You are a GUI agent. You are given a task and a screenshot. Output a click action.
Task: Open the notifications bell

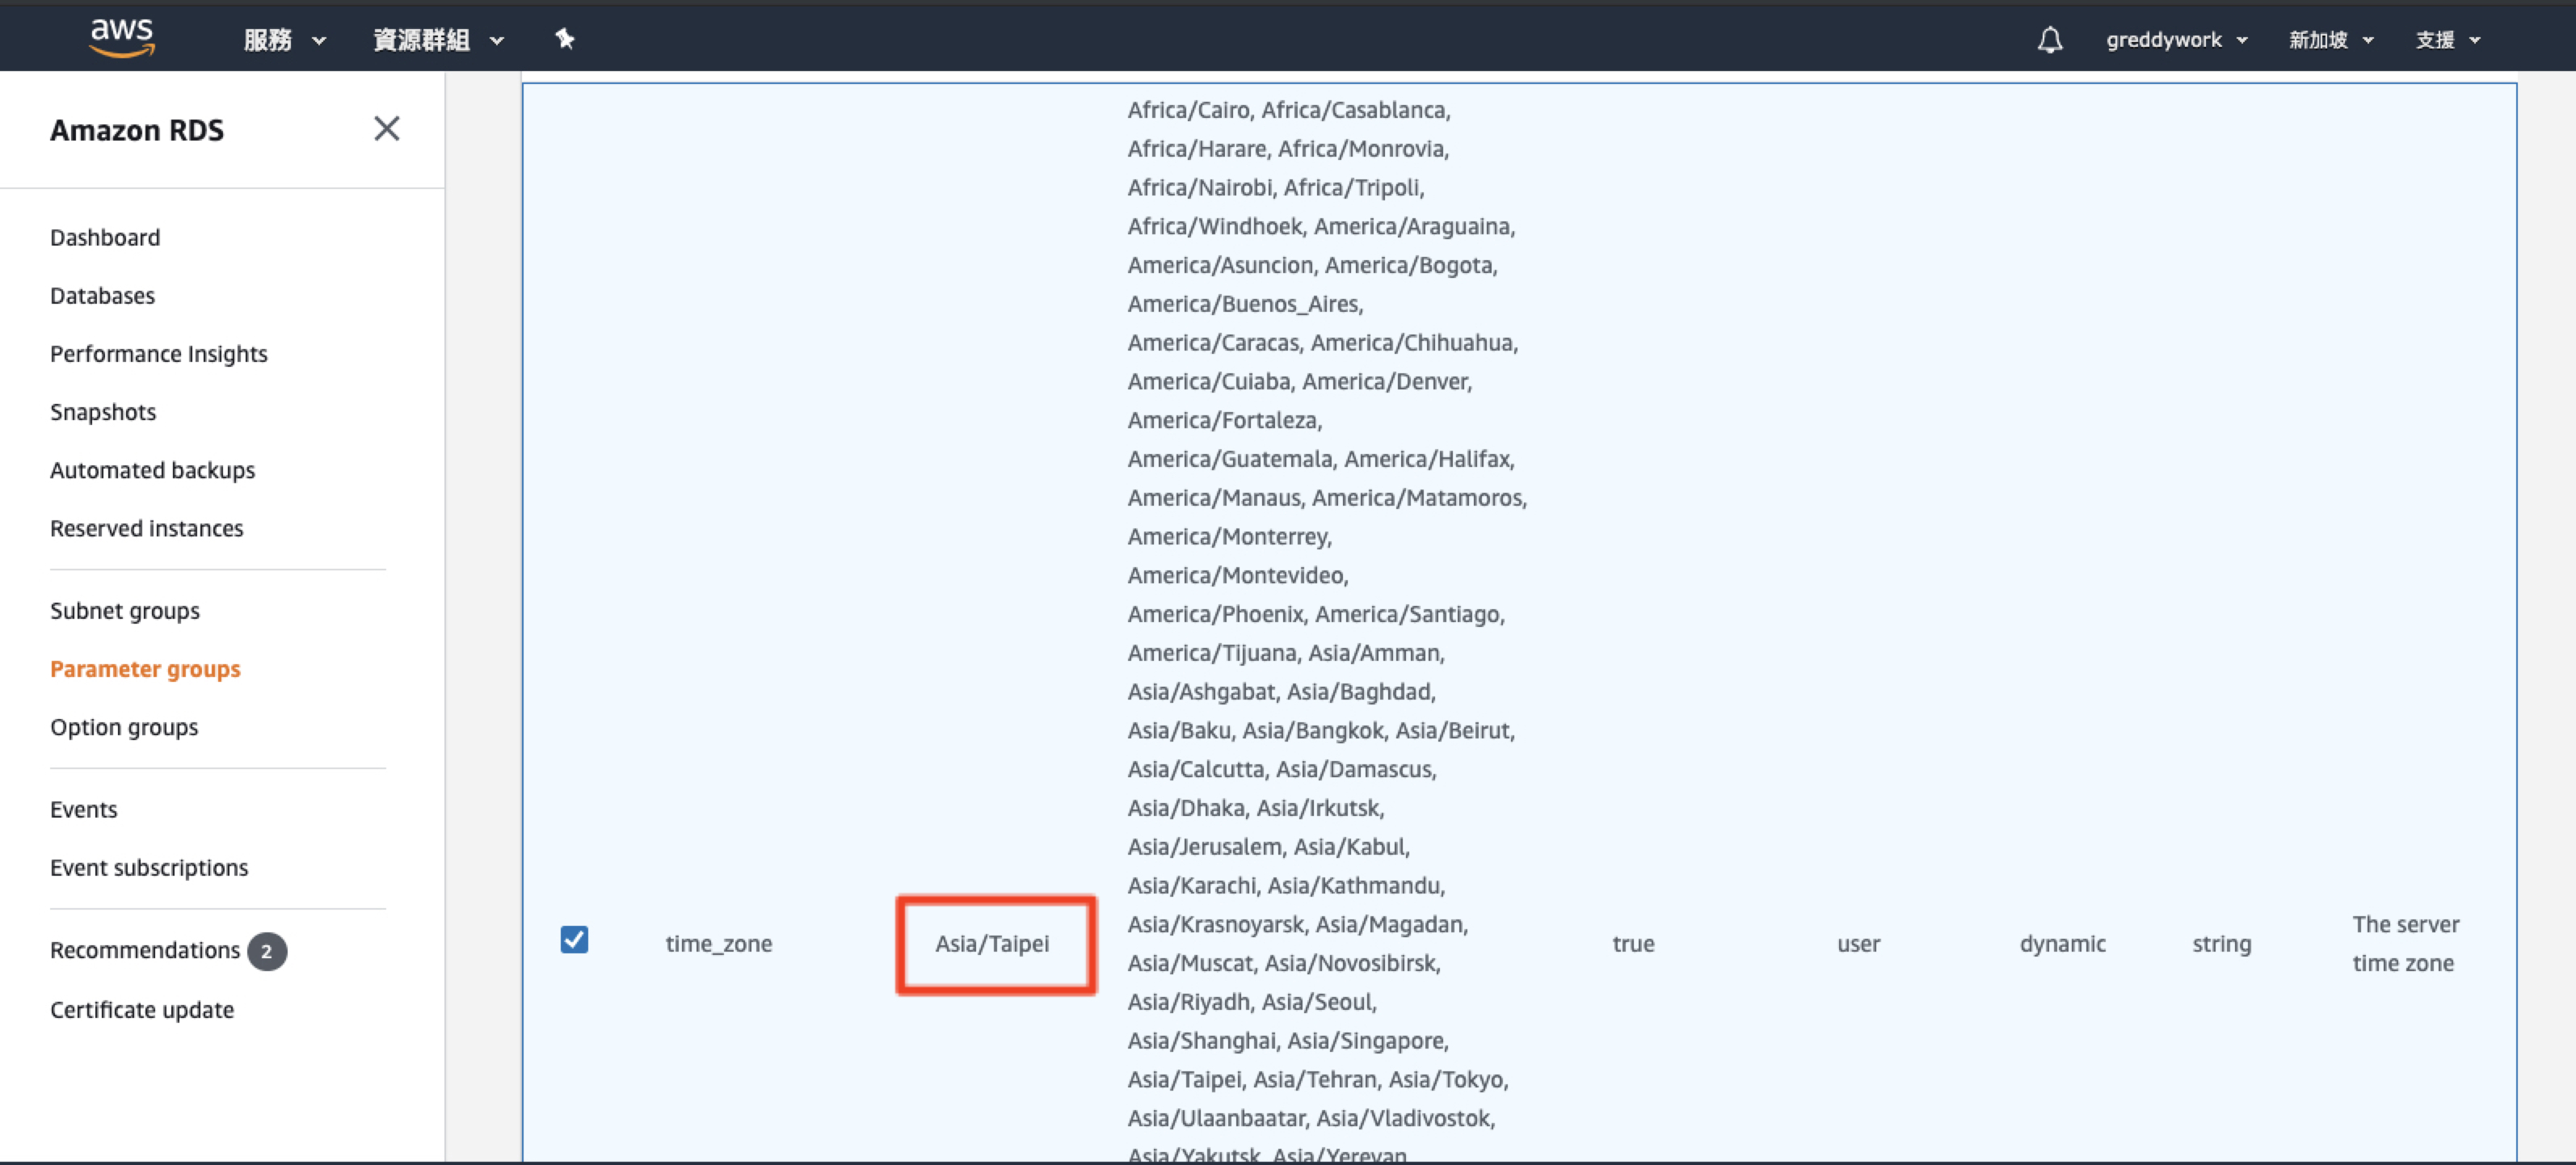[x=2049, y=40]
